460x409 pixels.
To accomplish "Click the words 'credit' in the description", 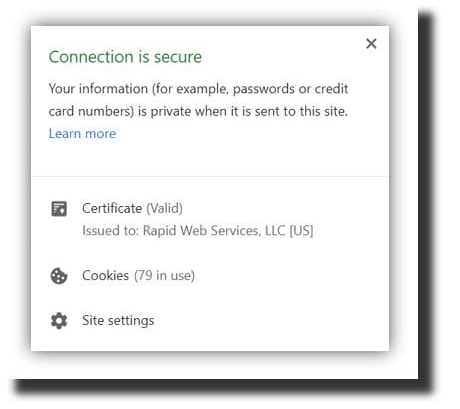I will pos(331,89).
